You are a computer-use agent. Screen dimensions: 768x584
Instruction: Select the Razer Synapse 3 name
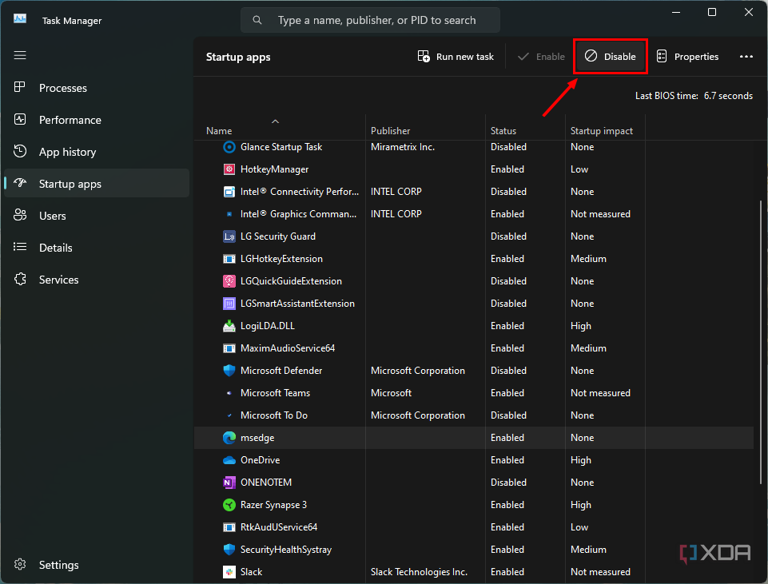[x=273, y=505]
